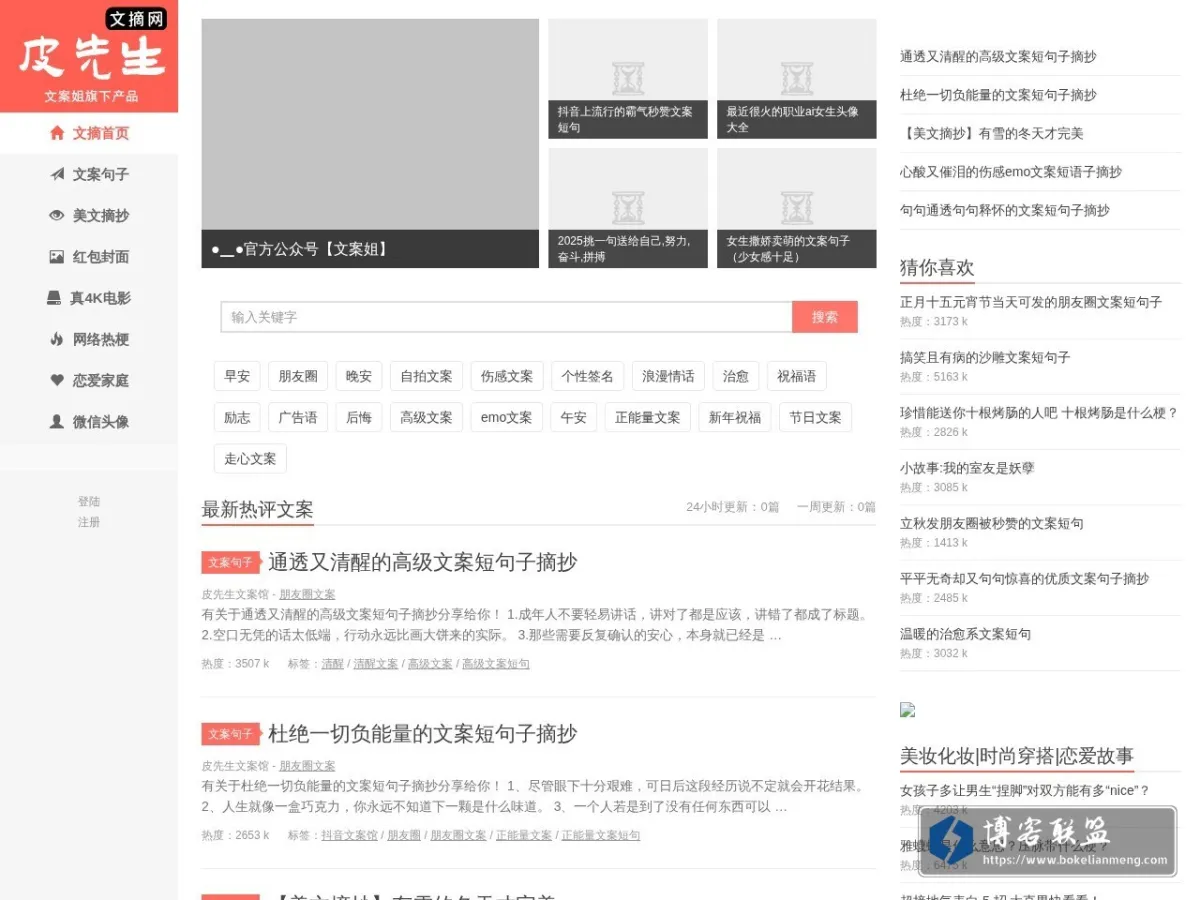
Task: Select the 个性签名 tag
Action: point(588,376)
